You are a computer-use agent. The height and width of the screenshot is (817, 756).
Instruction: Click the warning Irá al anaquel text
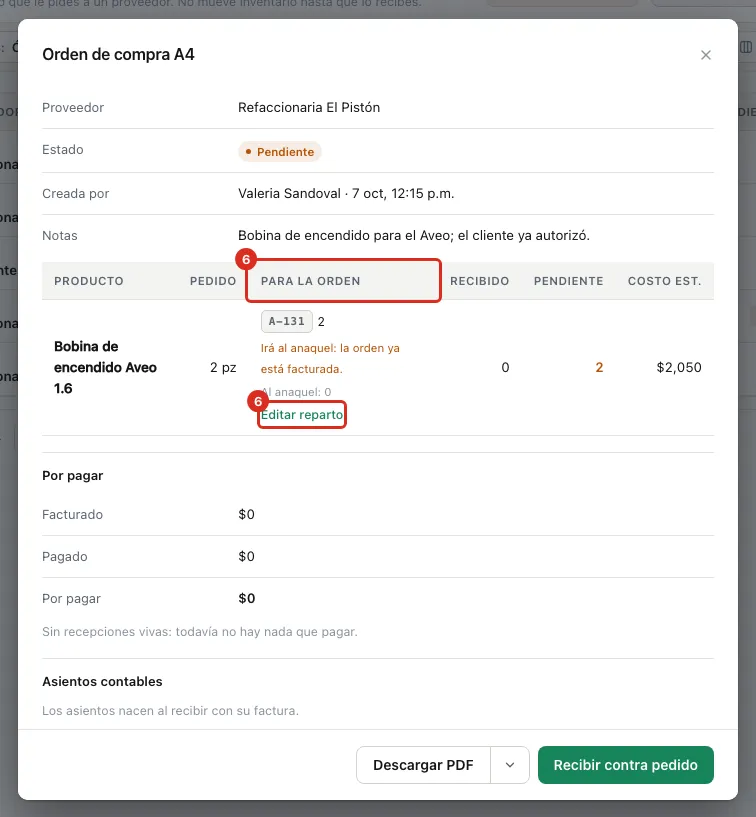pyautogui.click(x=330, y=358)
